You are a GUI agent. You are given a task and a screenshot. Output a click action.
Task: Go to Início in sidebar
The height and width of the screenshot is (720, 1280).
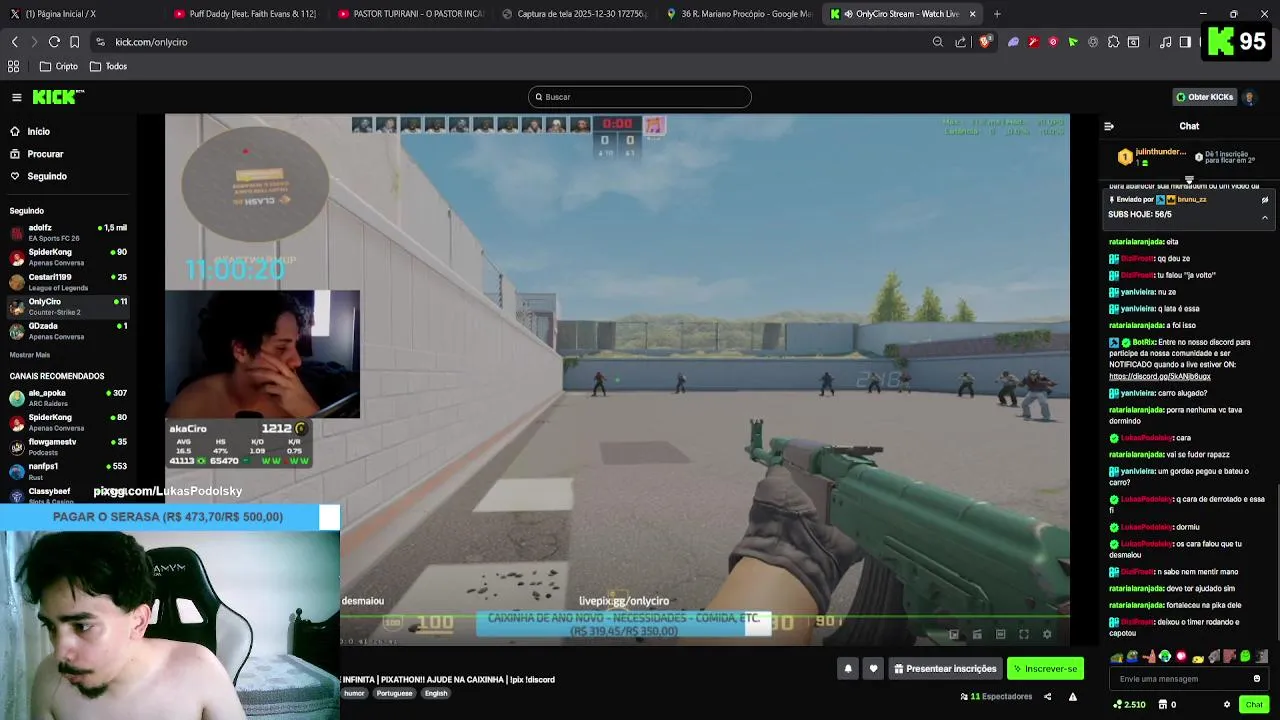coord(30,131)
